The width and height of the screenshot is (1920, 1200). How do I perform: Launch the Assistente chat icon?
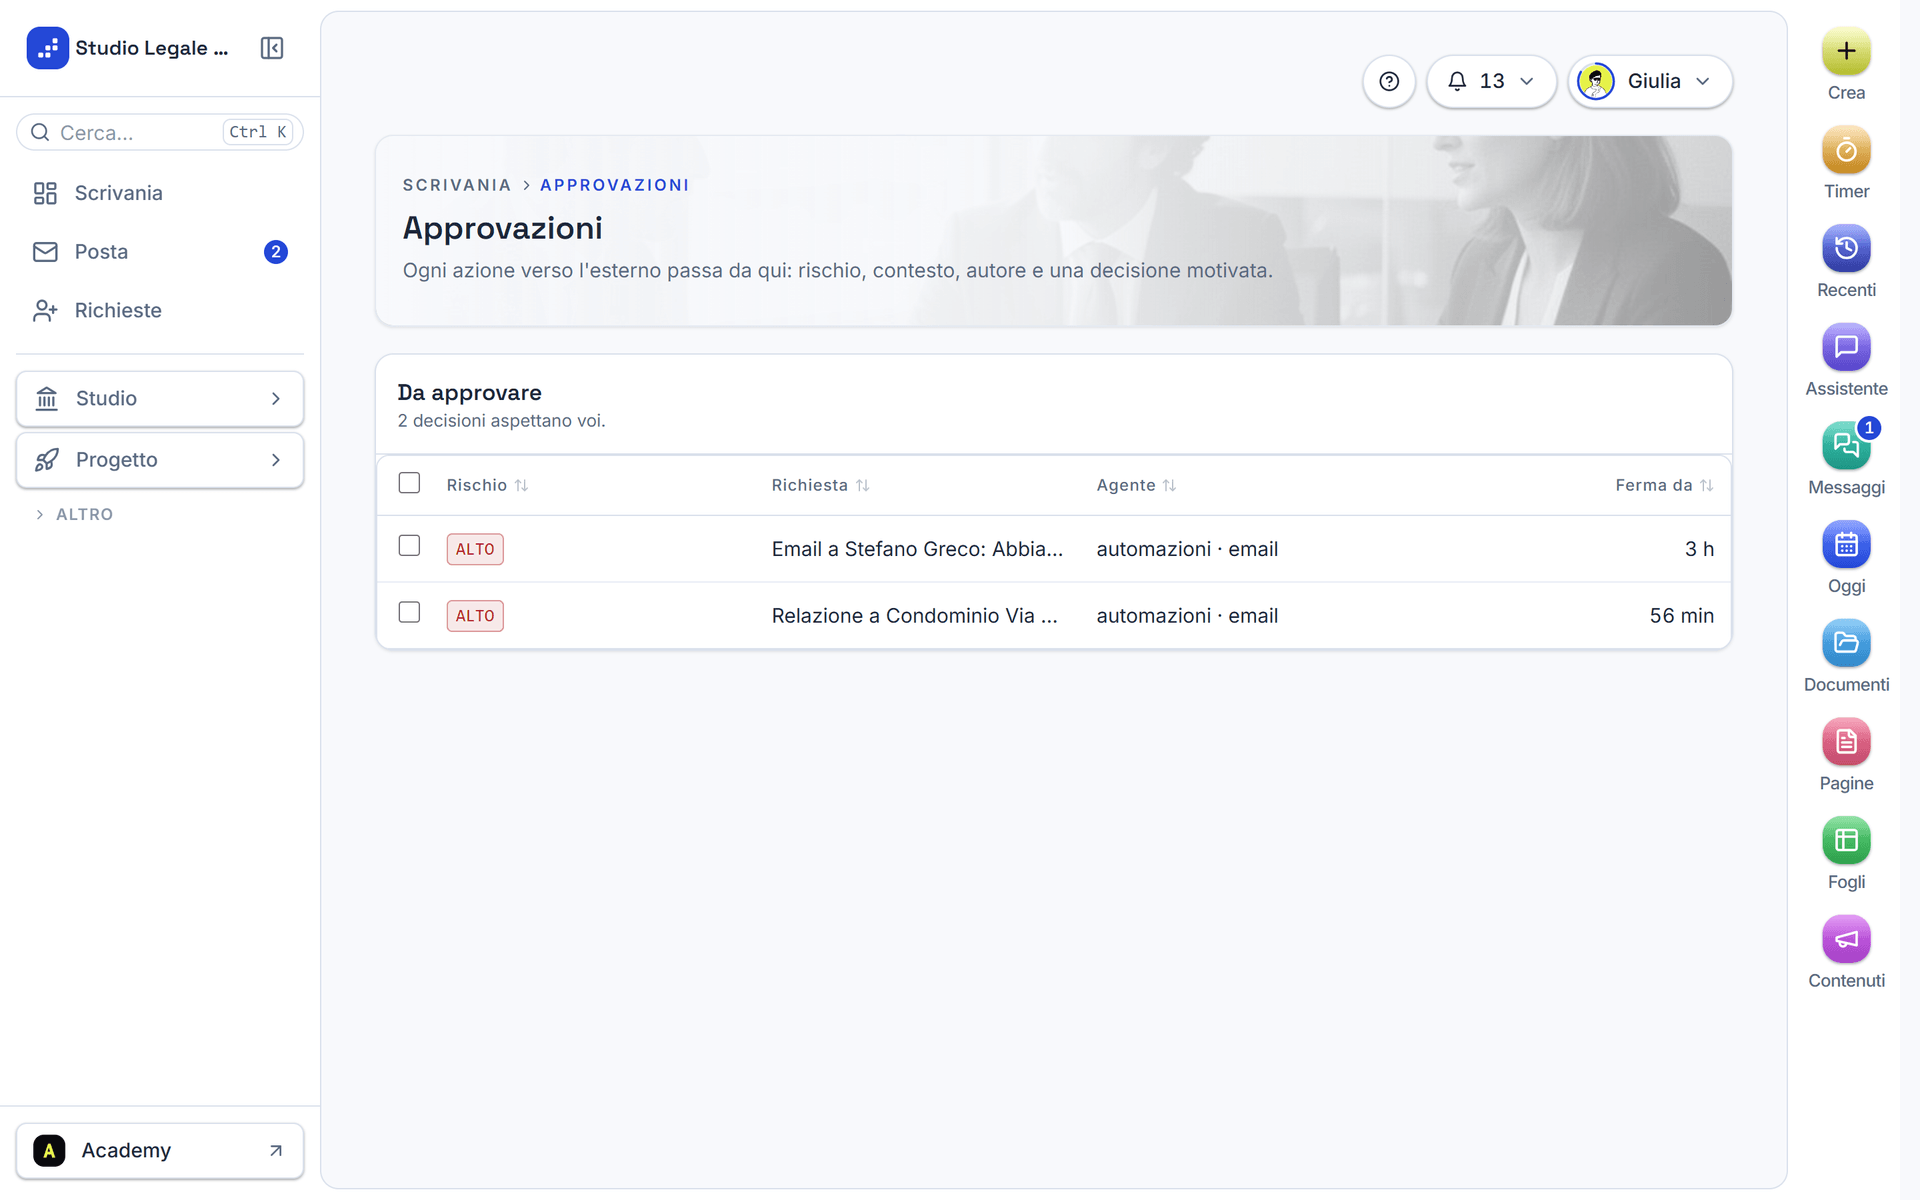(x=1846, y=347)
